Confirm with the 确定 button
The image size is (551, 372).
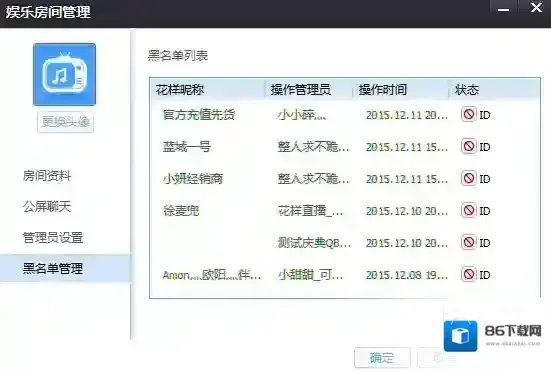(382, 358)
